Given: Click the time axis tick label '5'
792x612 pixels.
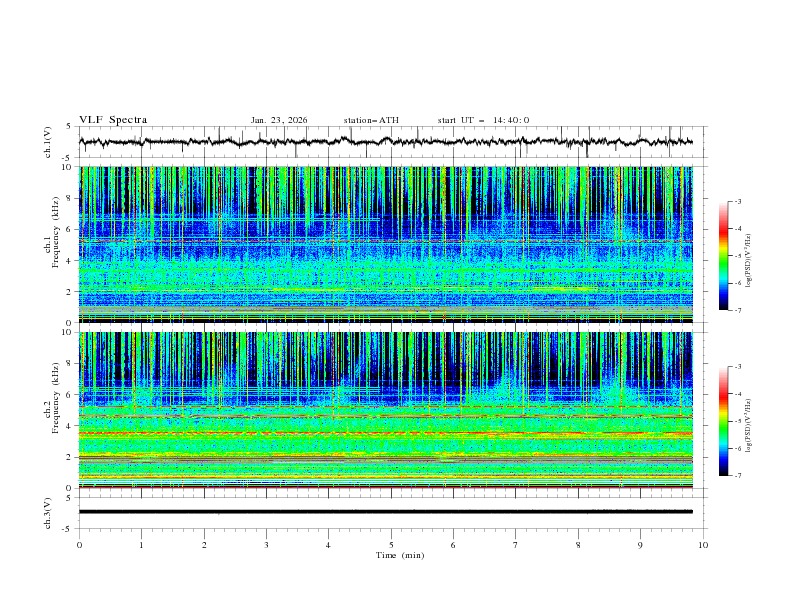Looking at the screenshot, I should pyautogui.click(x=391, y=545).
